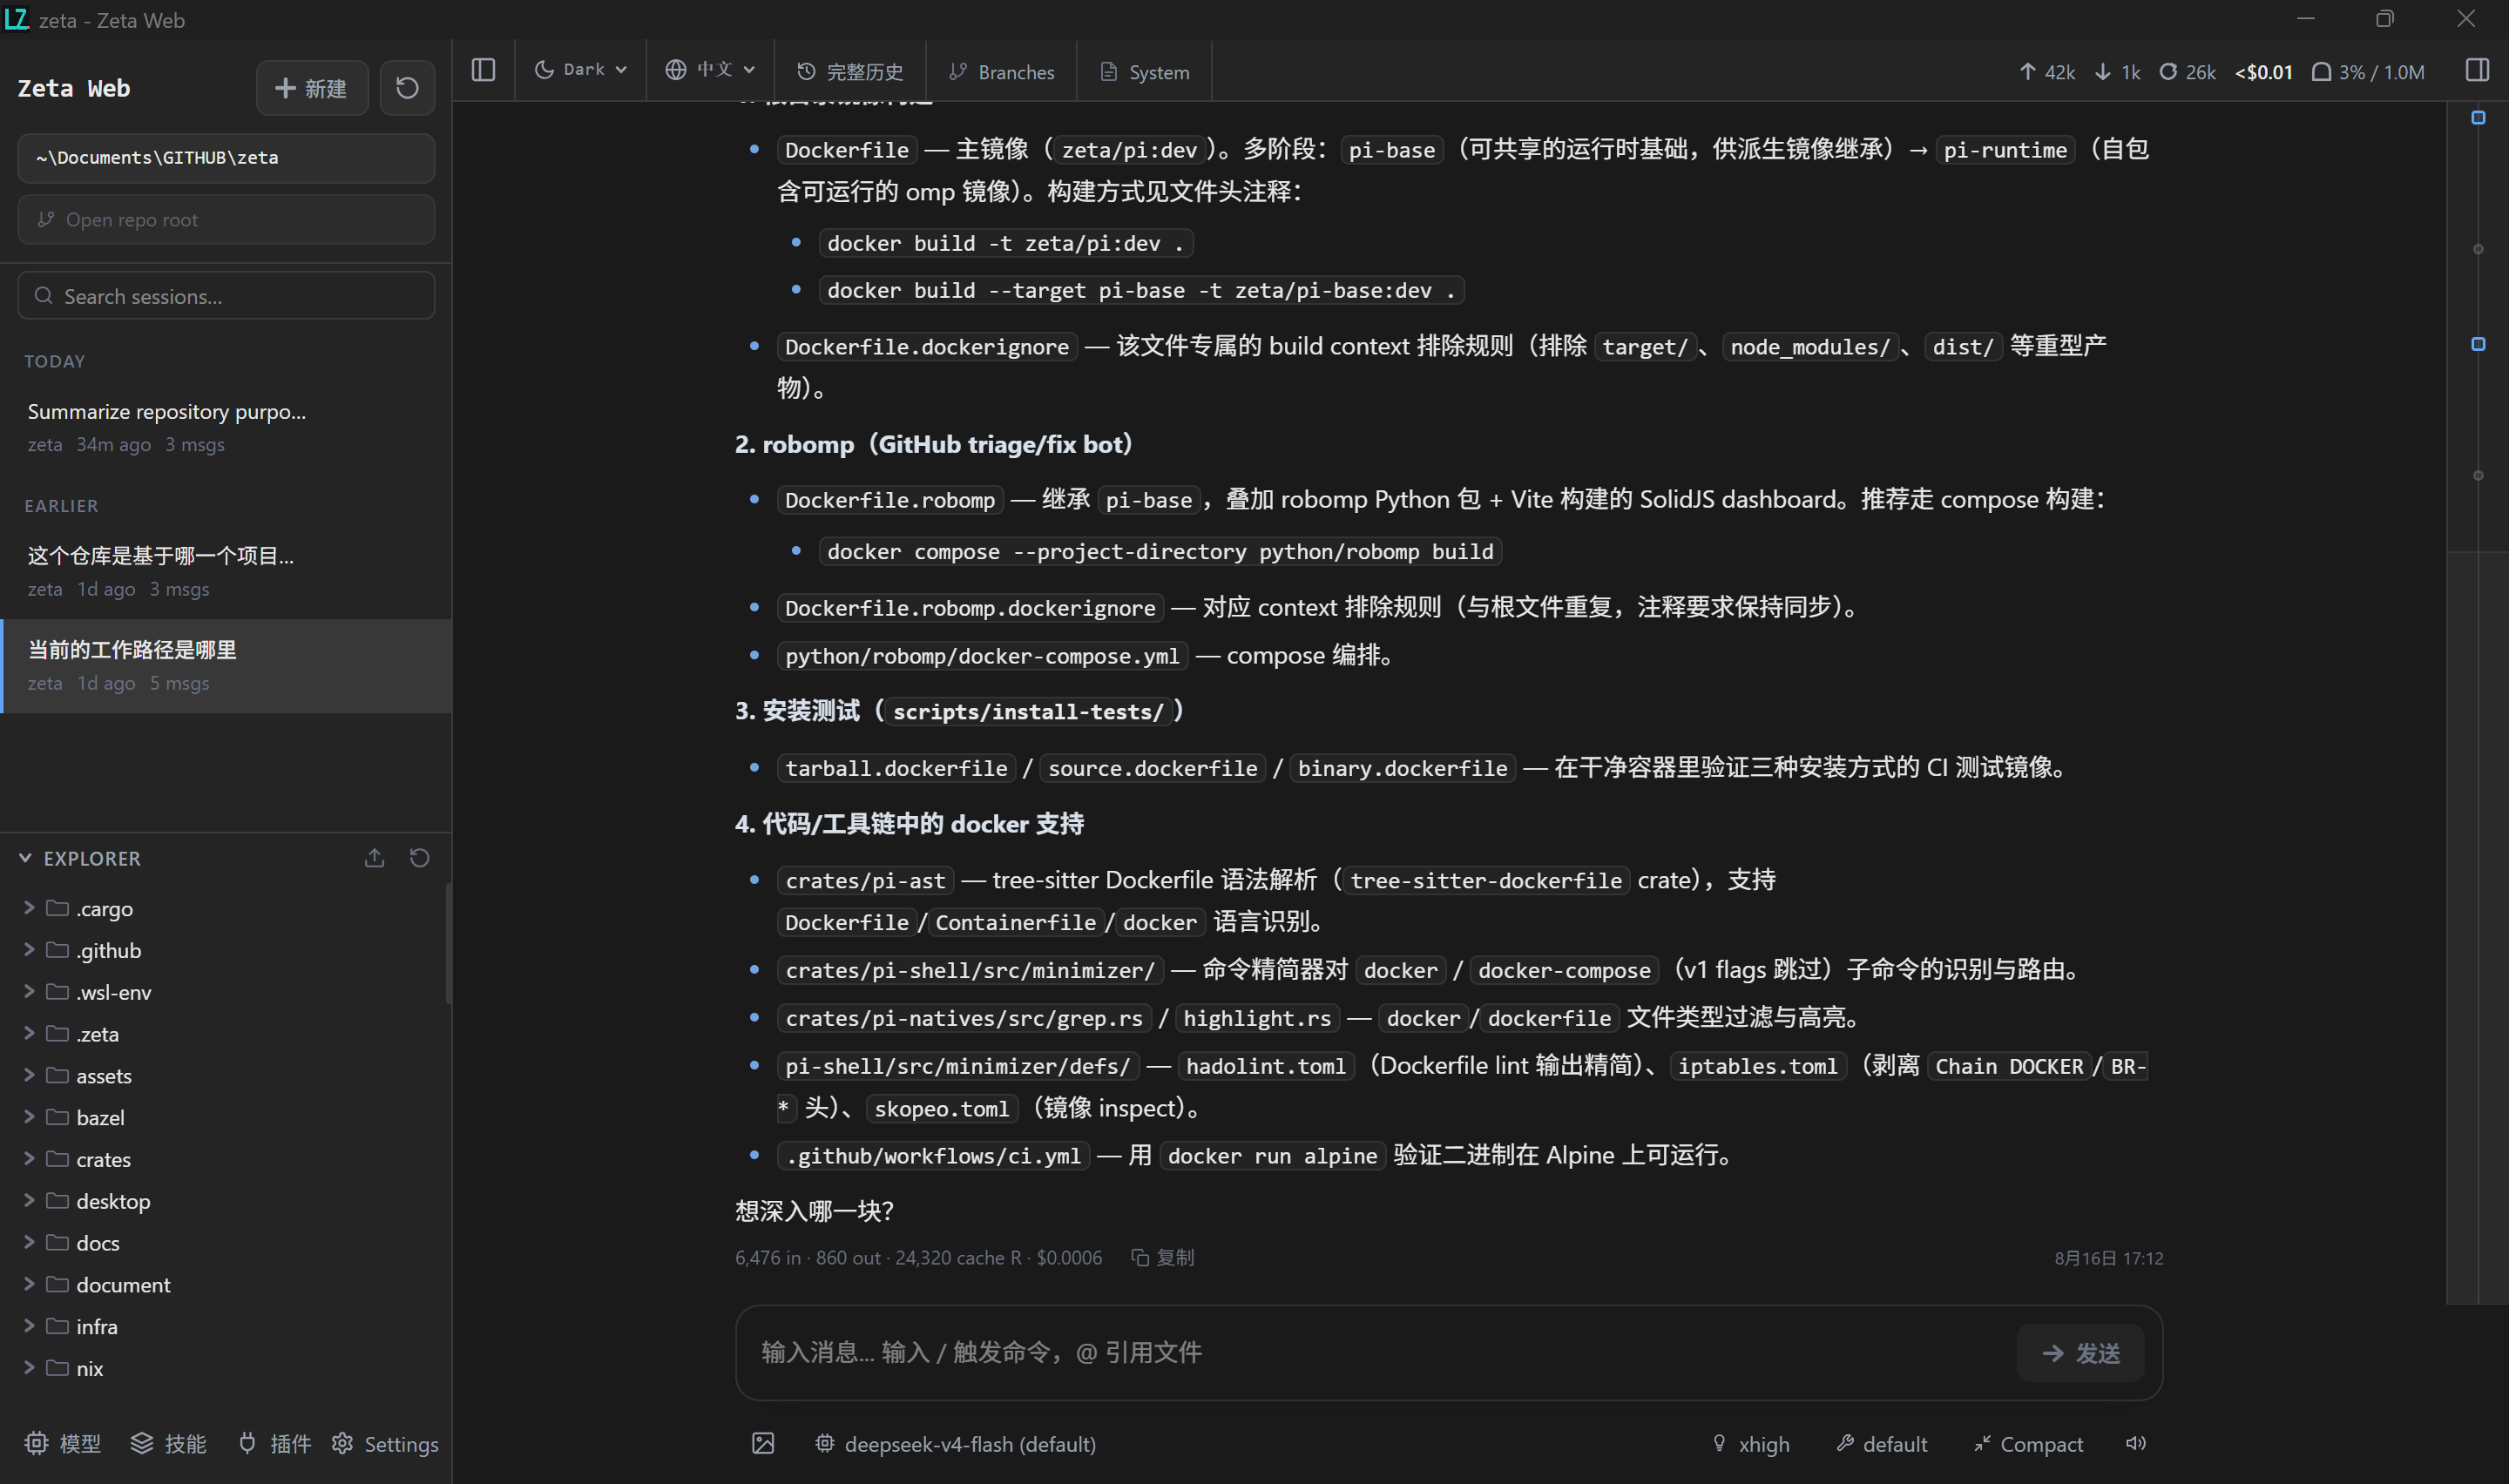Click the 发送 send button

click(x=2080, y=1353)
